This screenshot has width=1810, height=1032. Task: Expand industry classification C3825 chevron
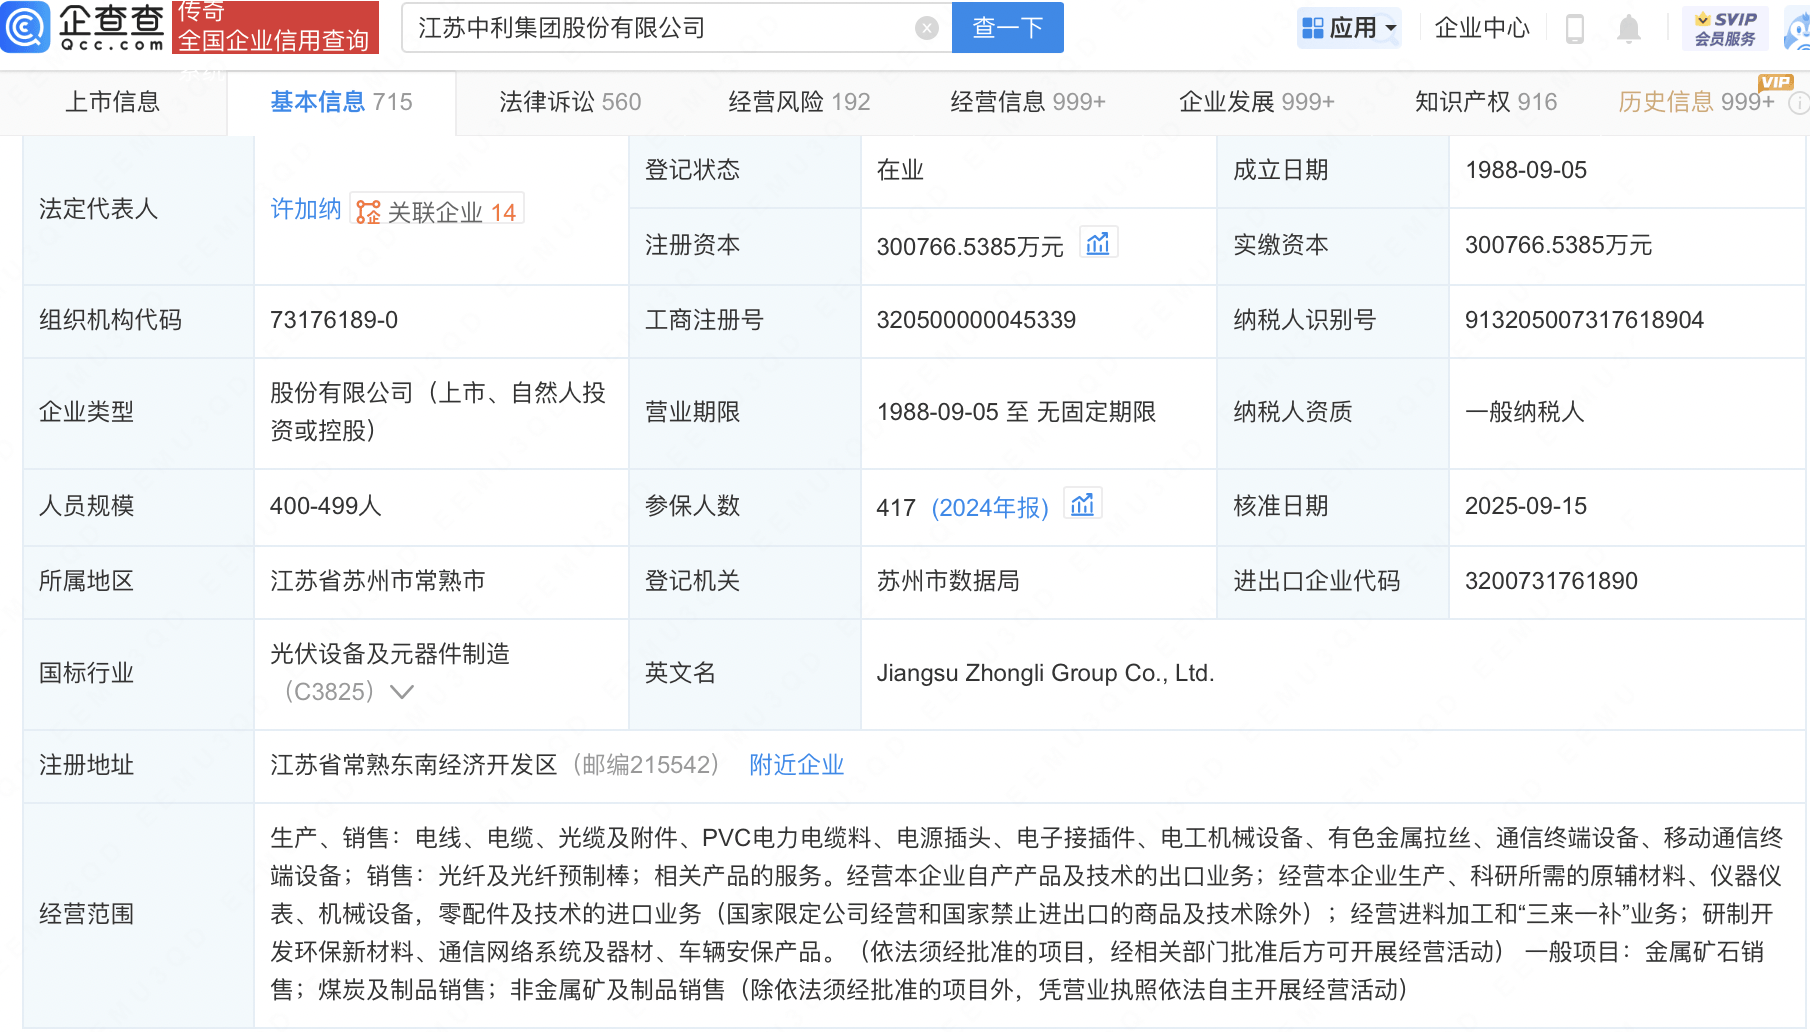tap(402, 692)
